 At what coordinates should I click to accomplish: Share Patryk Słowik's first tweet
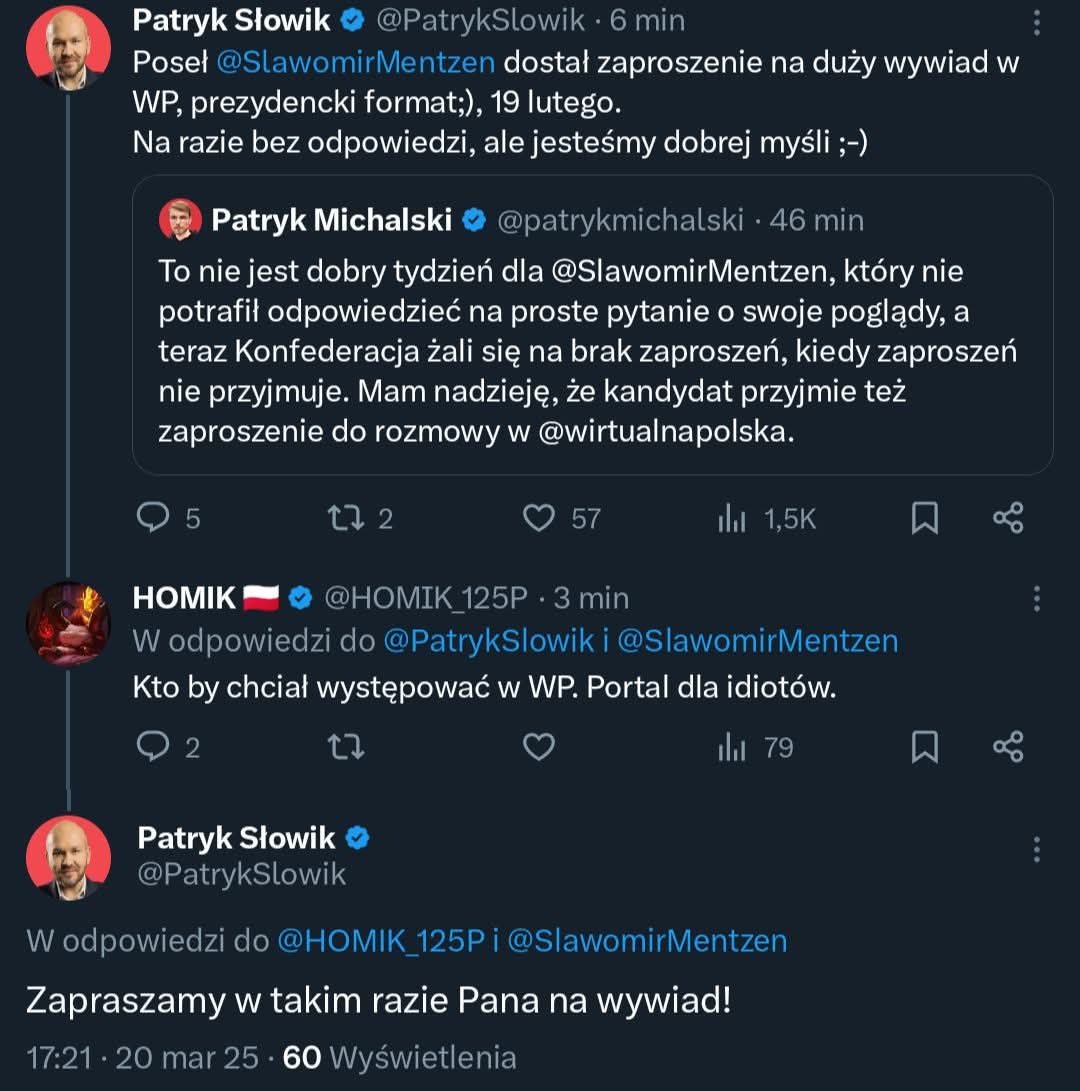point(1008,517)
